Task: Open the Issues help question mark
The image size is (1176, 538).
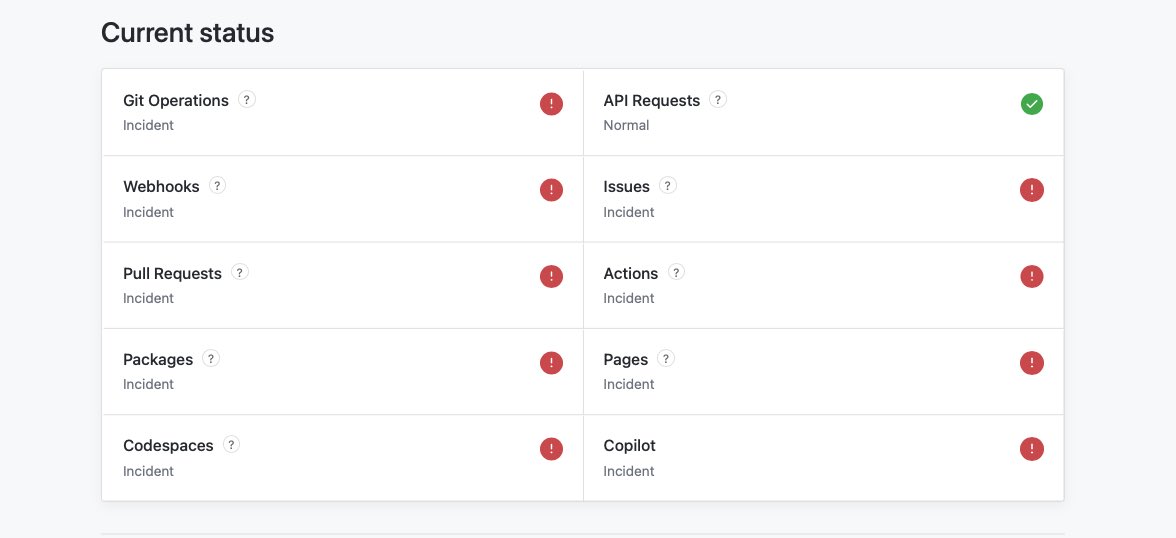Action: click(x=668, y=185)
